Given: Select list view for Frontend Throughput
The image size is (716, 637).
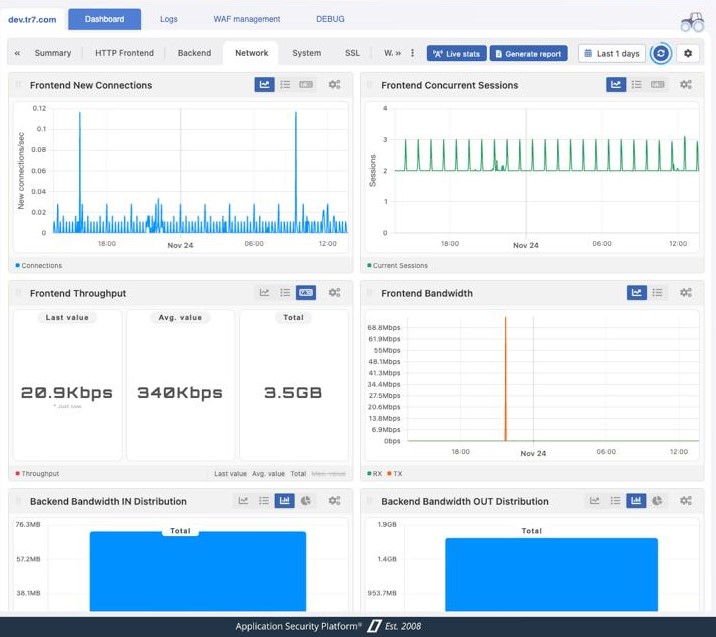Looking at the screenshot, I should 285,293.
